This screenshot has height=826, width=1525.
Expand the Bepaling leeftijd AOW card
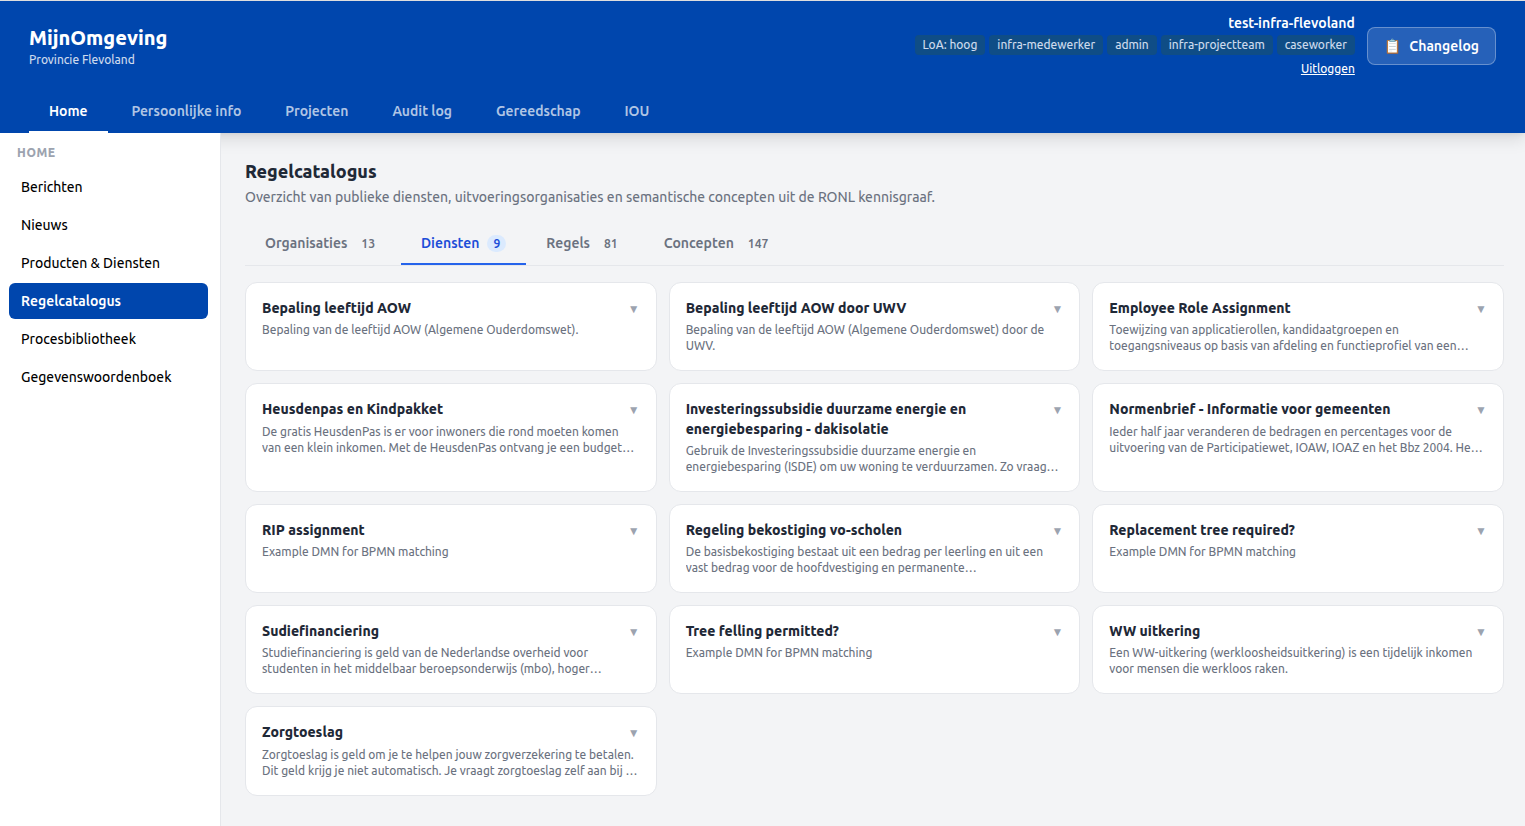click(634, 309)
